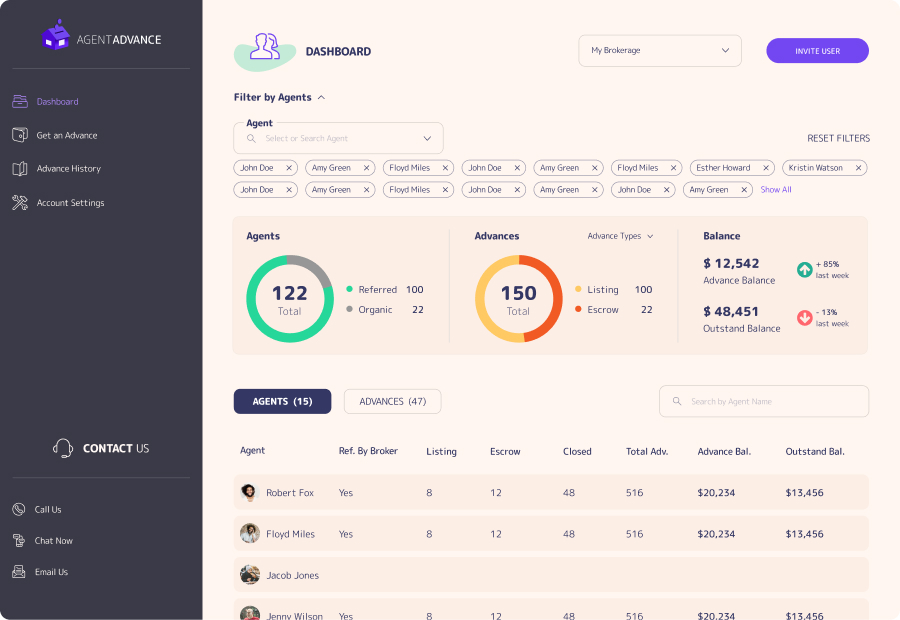Click Reset Filters
The height and width of the screenshot is (620, 900).
[x=838, y=138]
